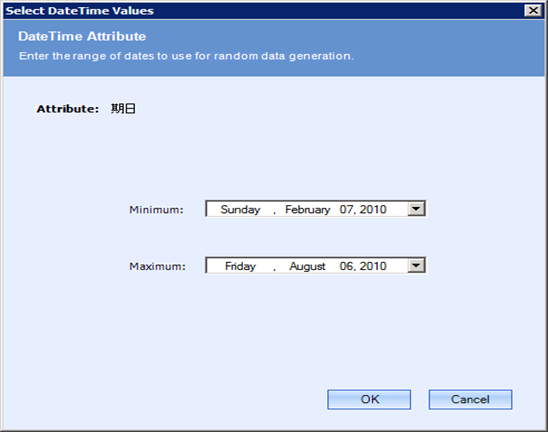Image resolution: width=548 pixels, height=432 pixels.
Task: Select February month in Minimum field
Action: tap(308, 209)
